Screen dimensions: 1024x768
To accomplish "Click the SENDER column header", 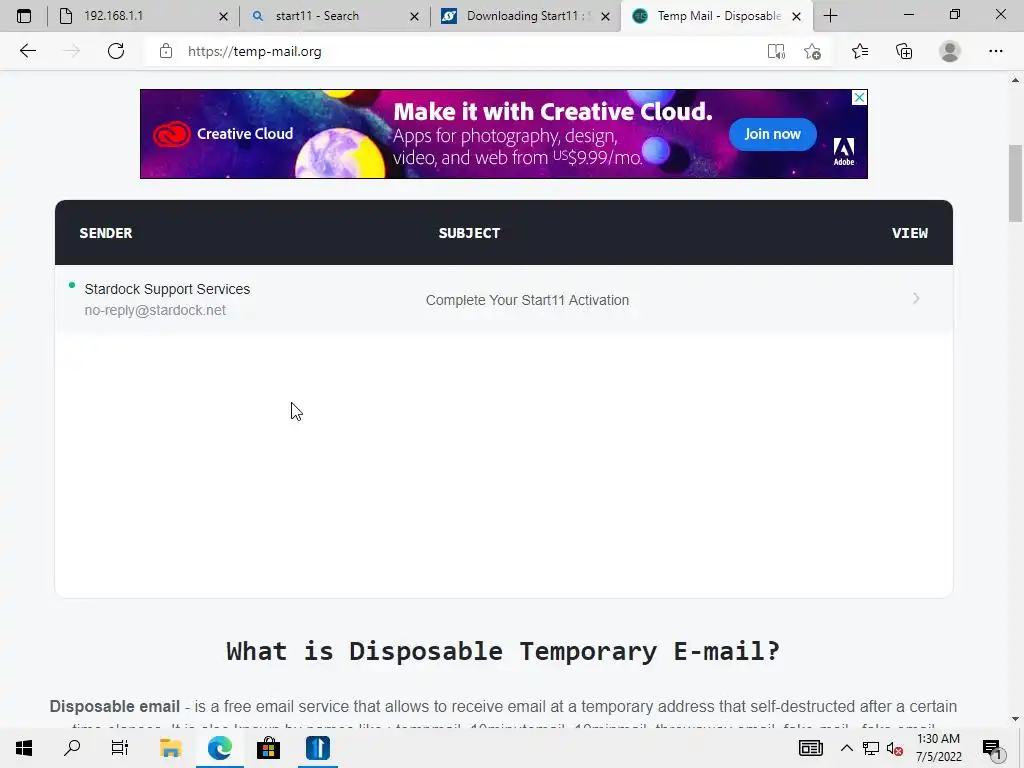I will click(106, 233).
